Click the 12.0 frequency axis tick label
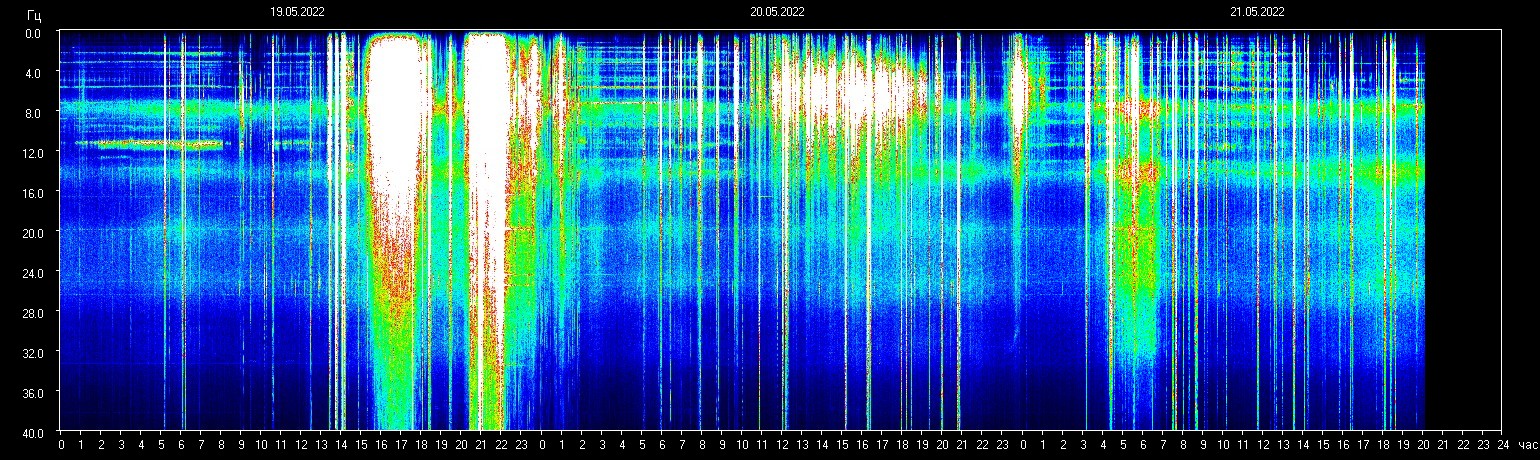This screenshot has width=1540, height=460. (31, 153)
